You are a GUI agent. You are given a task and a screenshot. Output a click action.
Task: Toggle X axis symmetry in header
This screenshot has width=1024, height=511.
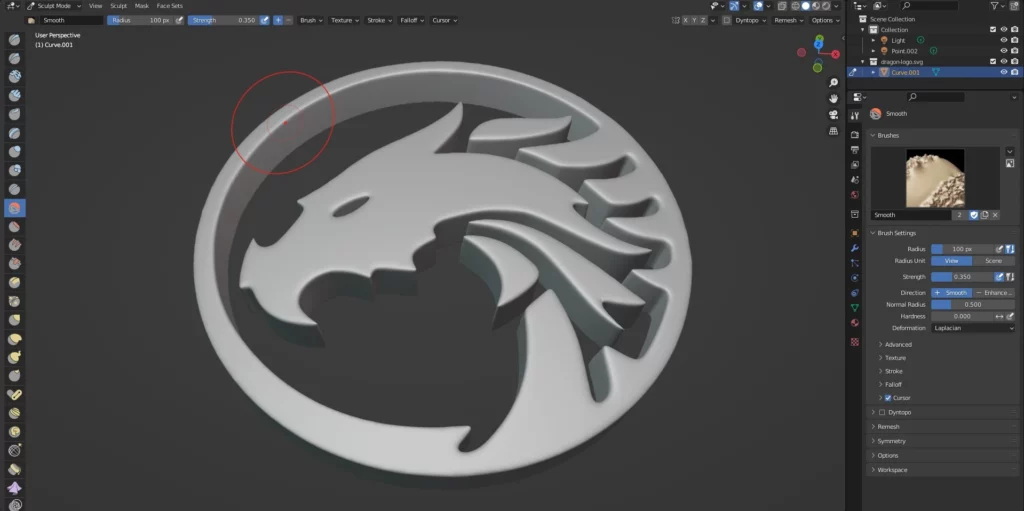click(x=686, y=20)
